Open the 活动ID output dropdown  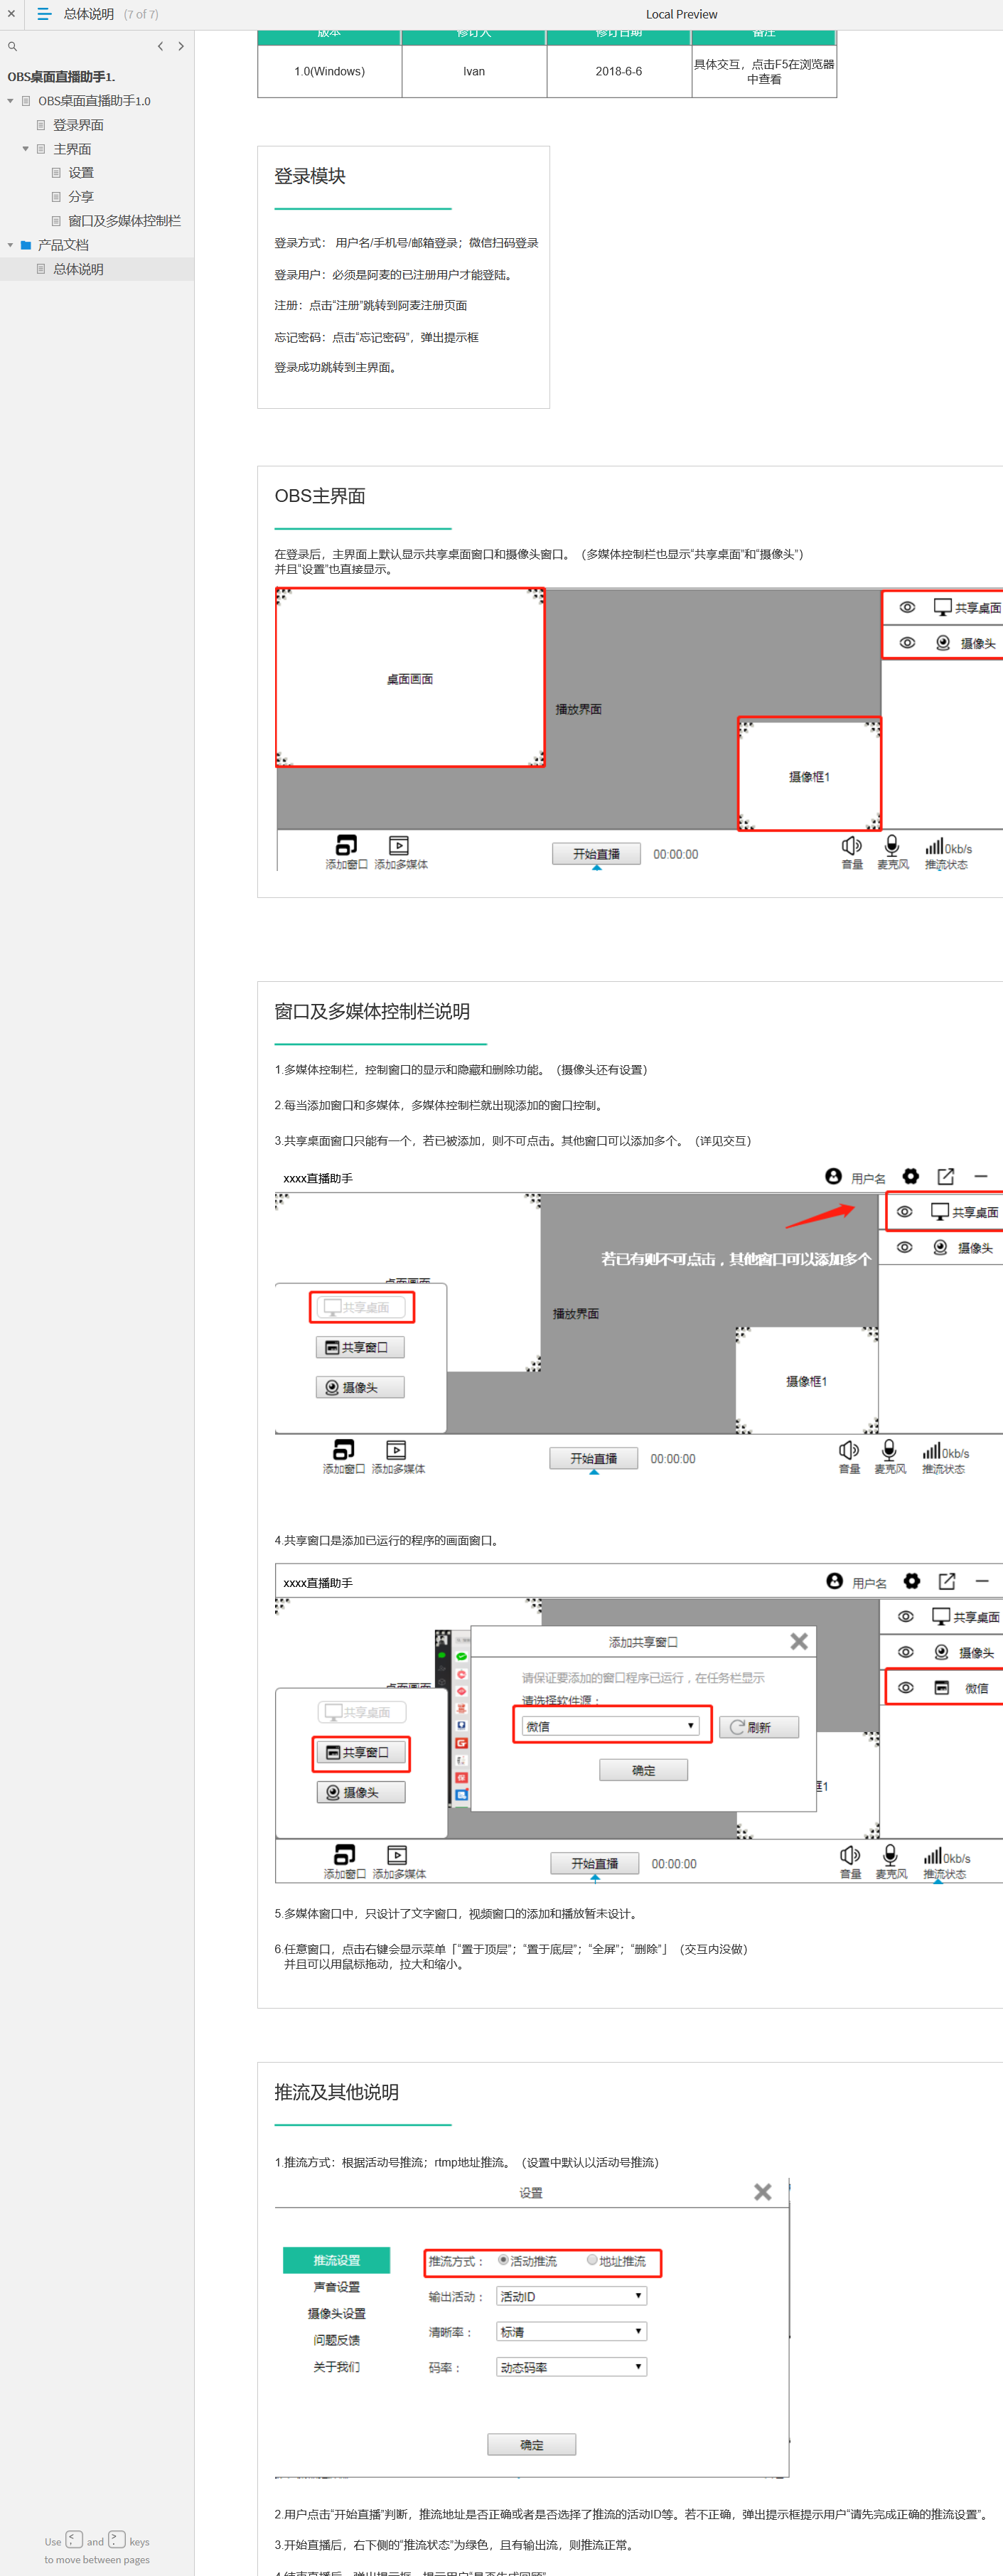(x=571, y=2296)
